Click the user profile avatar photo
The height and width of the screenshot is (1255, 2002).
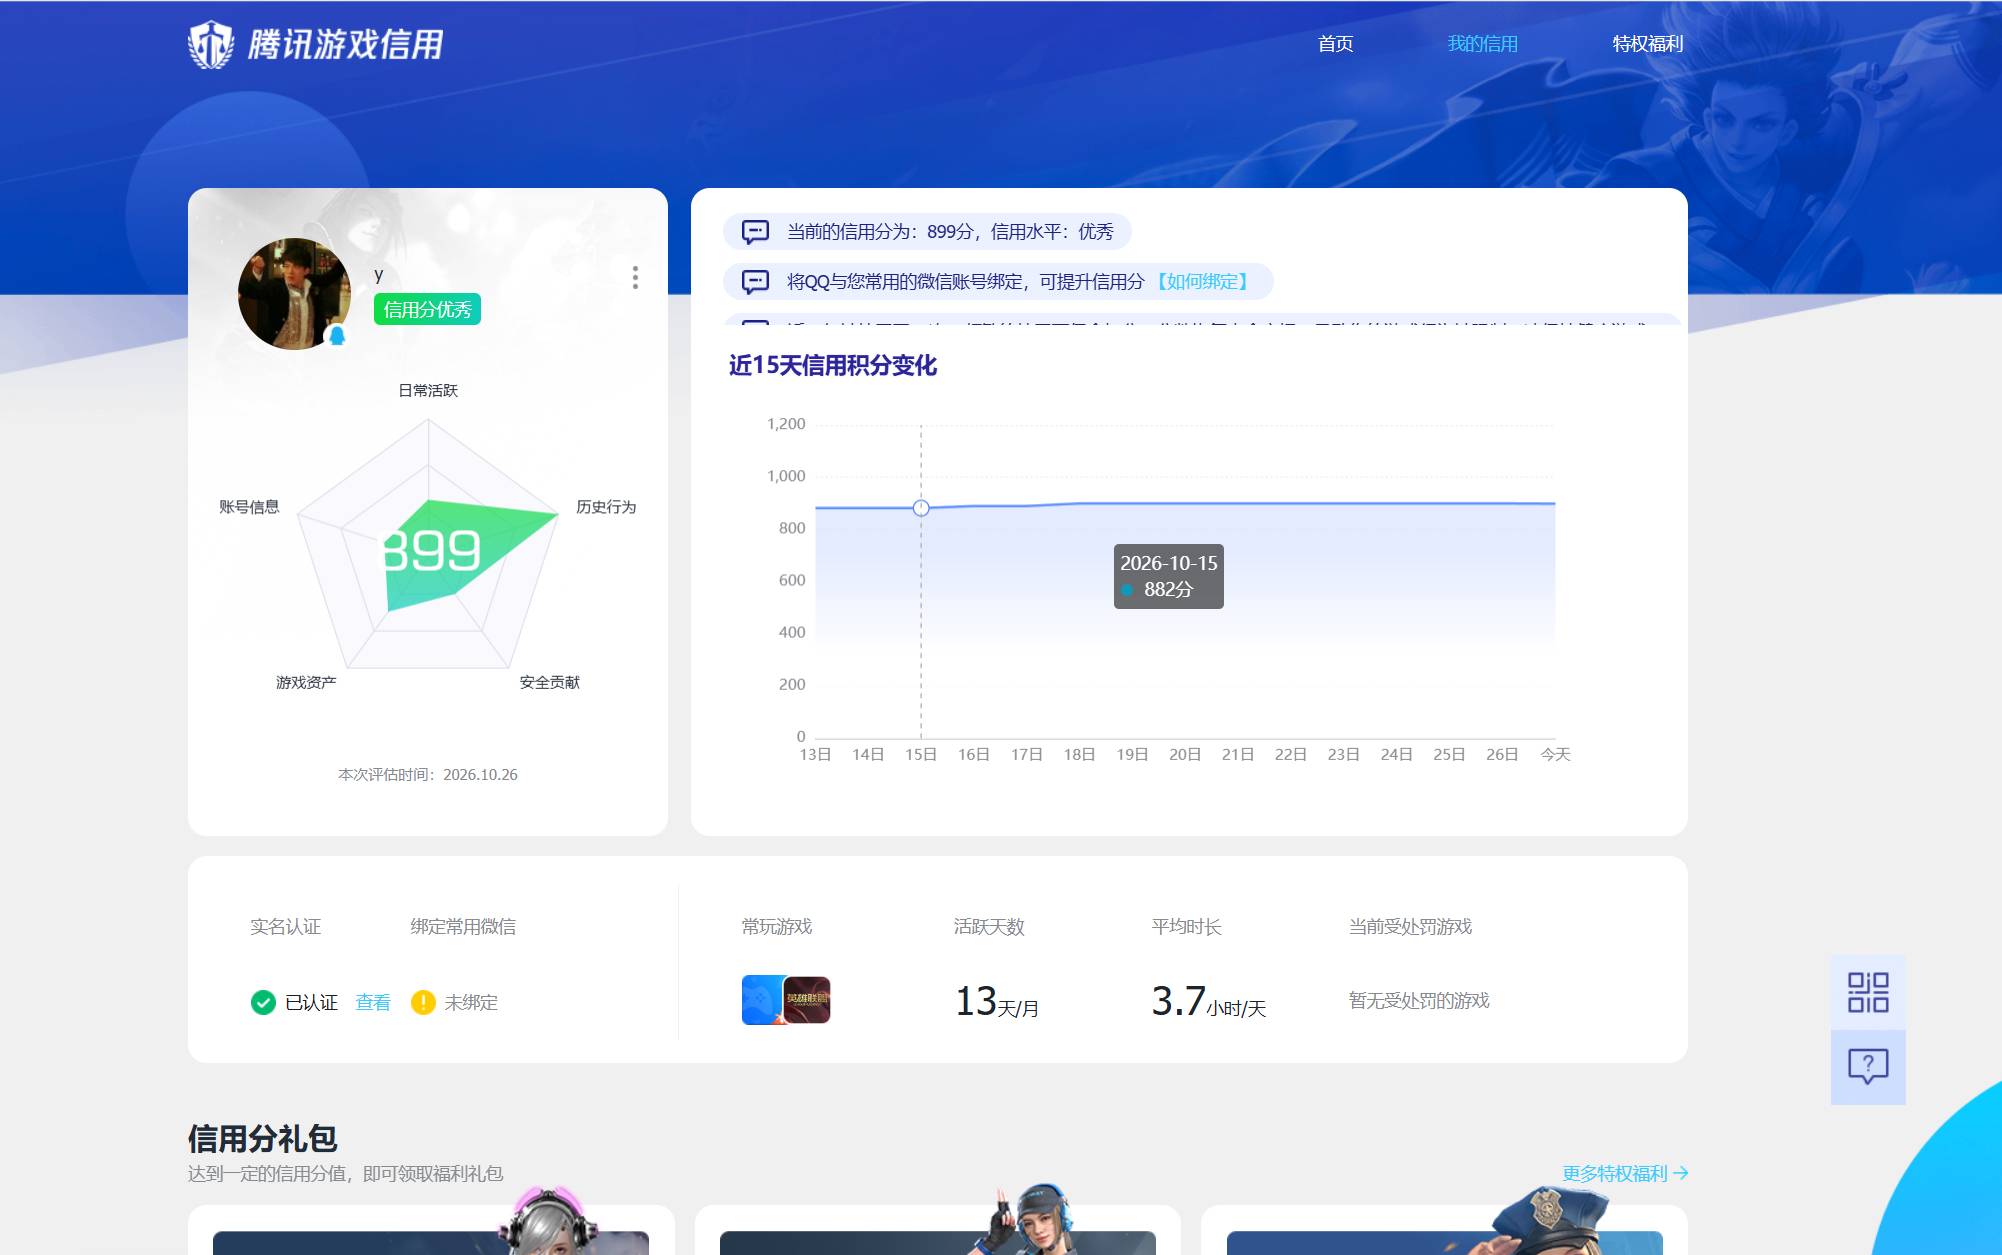(294, 294)
